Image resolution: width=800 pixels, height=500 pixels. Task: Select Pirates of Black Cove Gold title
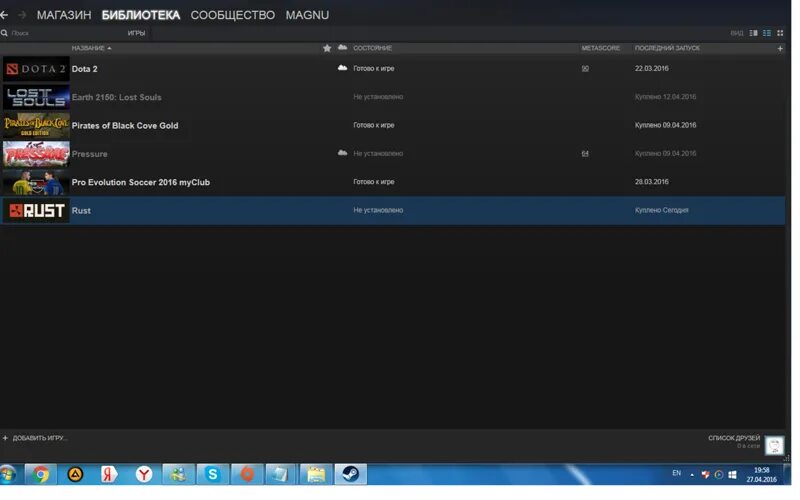[x=125, y=126]
